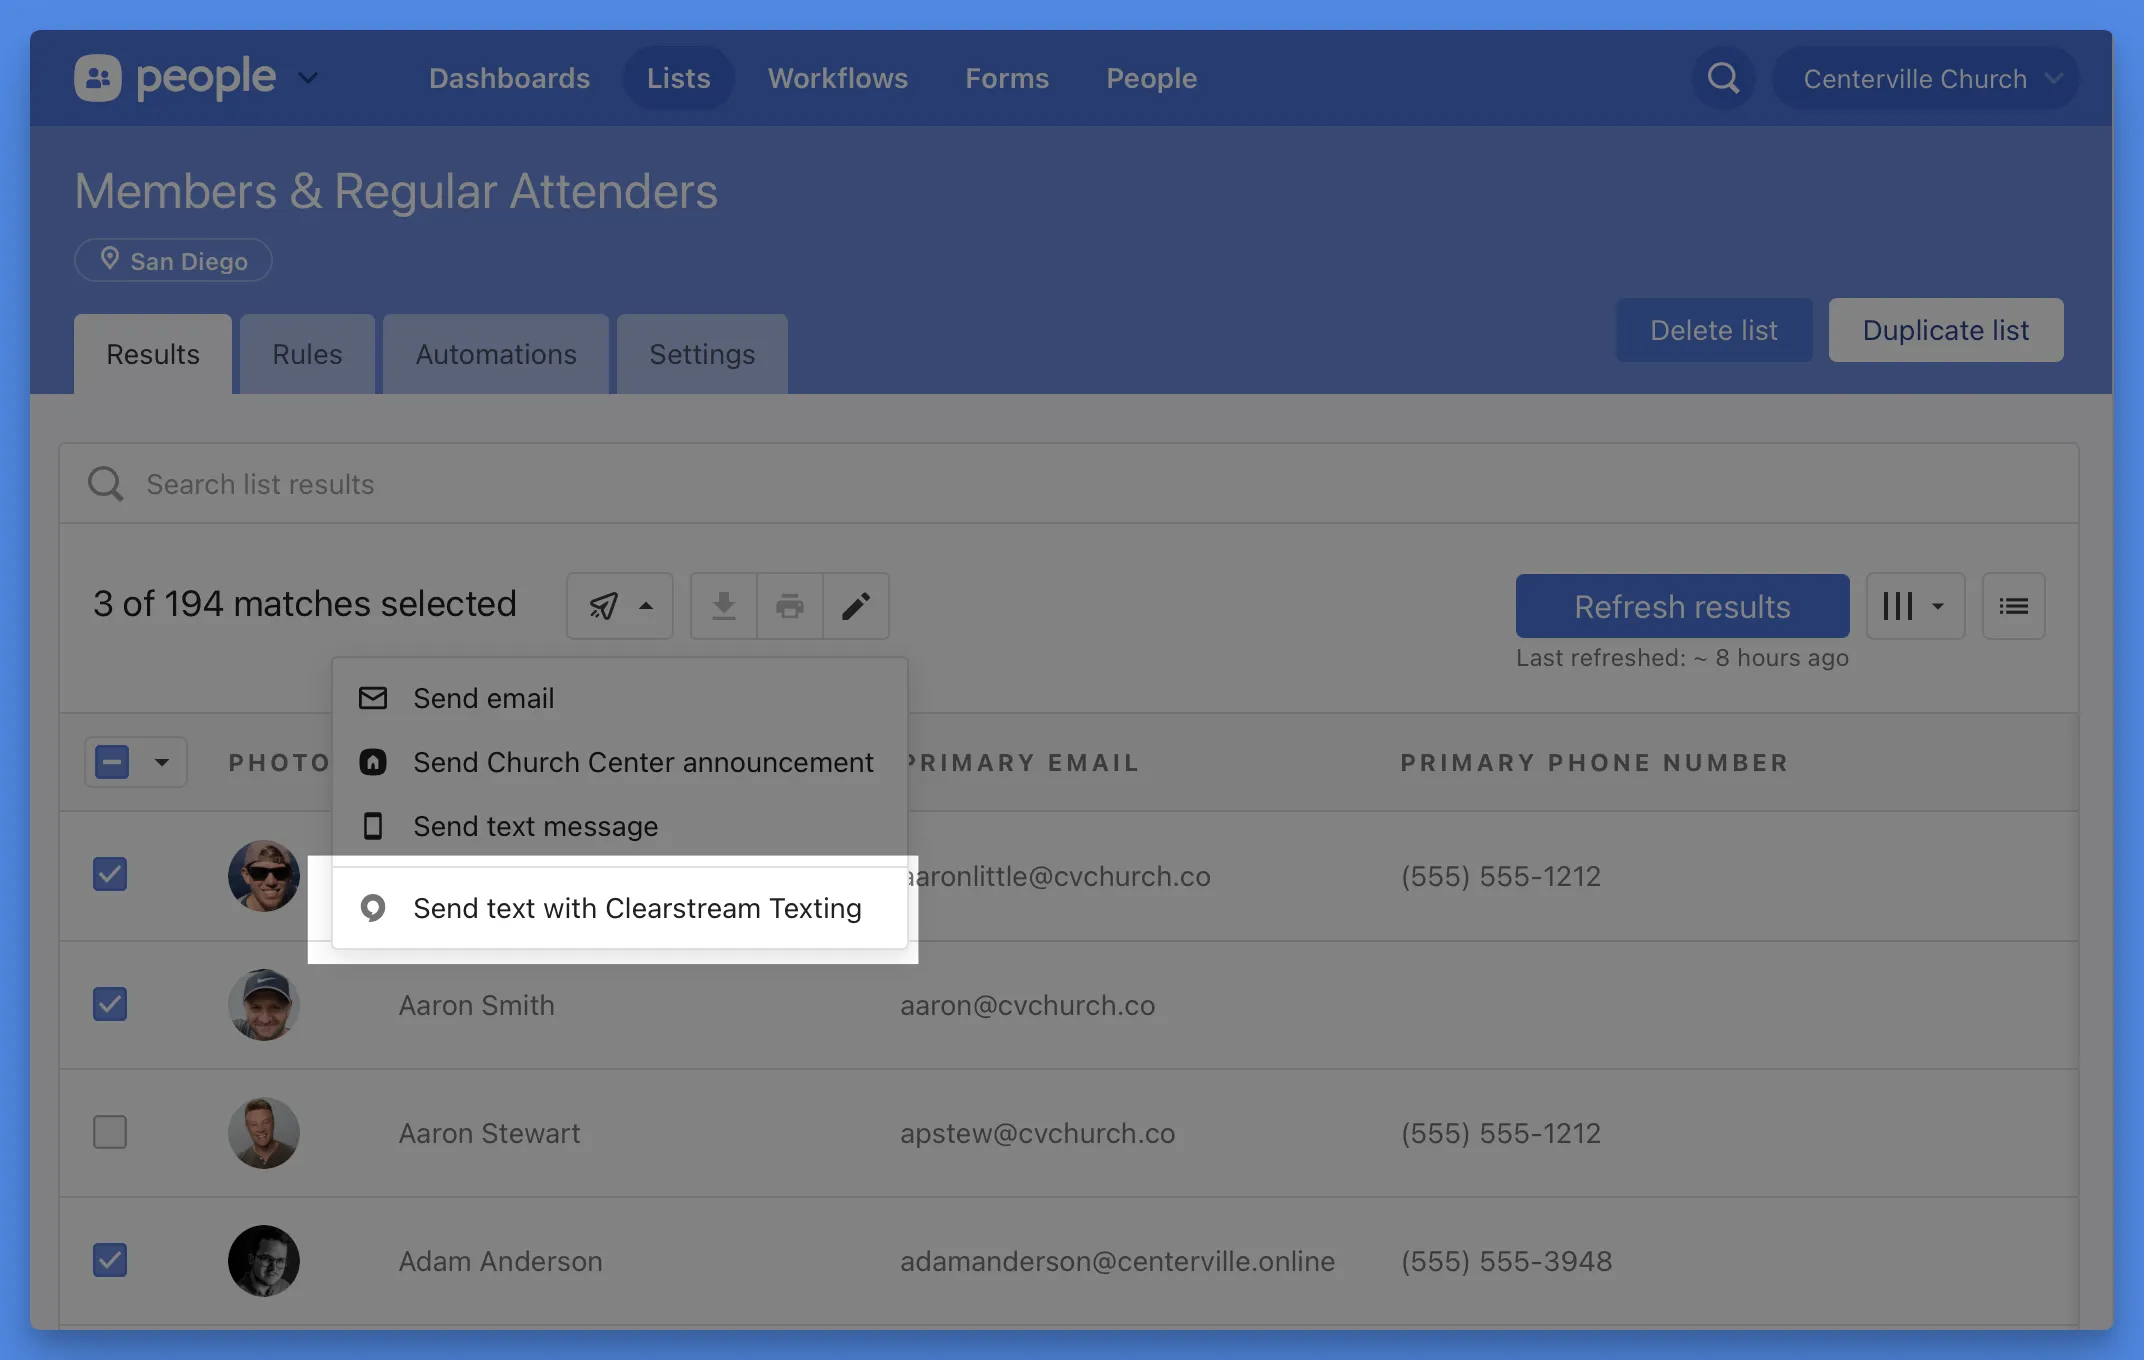The width and height of the screenshot is (2144, 1360).
Task: Uncheck Aaron Smith's row checkbox
Action: coord(110,1004)
